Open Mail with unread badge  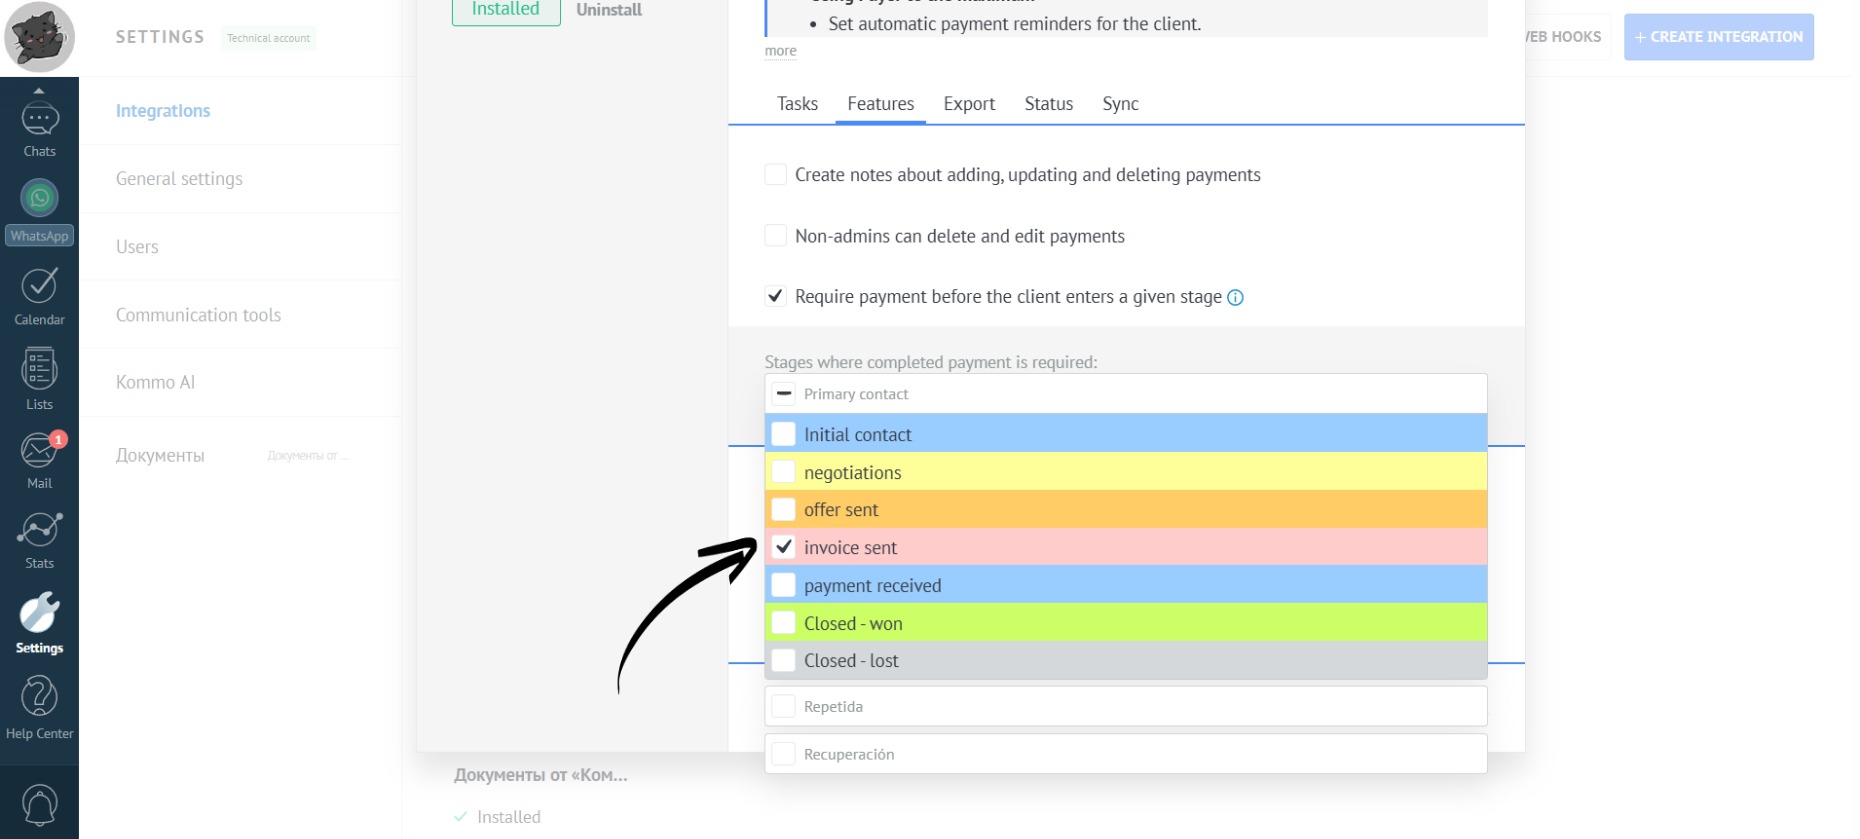[x=39, y=452]
